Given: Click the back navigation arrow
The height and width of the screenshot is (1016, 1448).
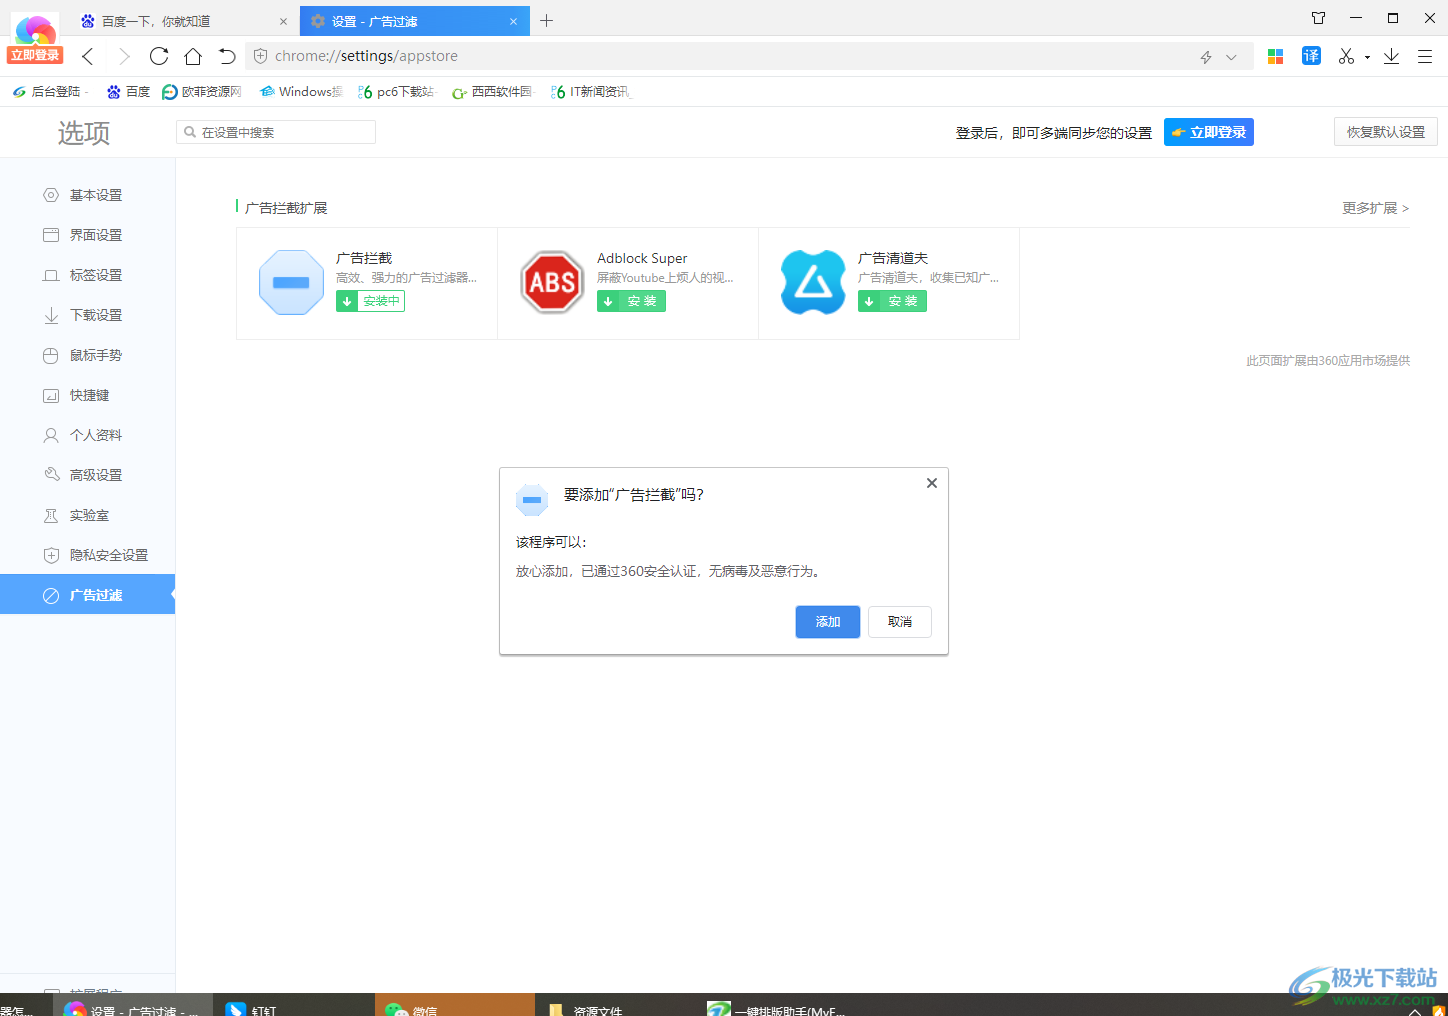Looking at the screenshot, I should pos(88,56).
